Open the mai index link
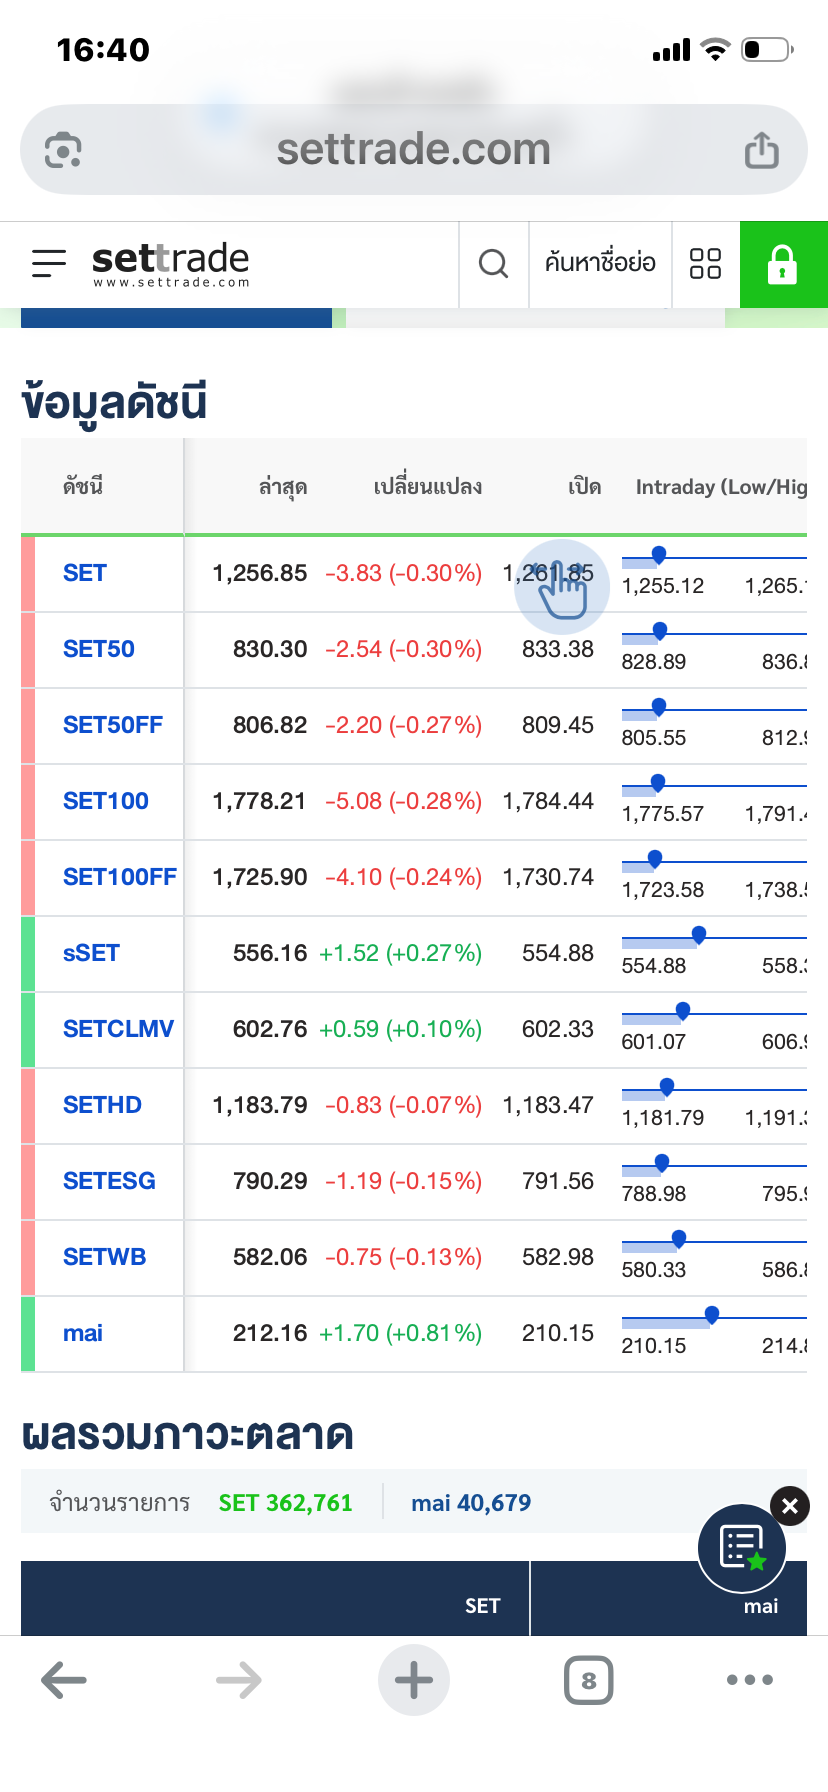Viewport: 828px width, 1792px height. click(x=83, y=1333)
